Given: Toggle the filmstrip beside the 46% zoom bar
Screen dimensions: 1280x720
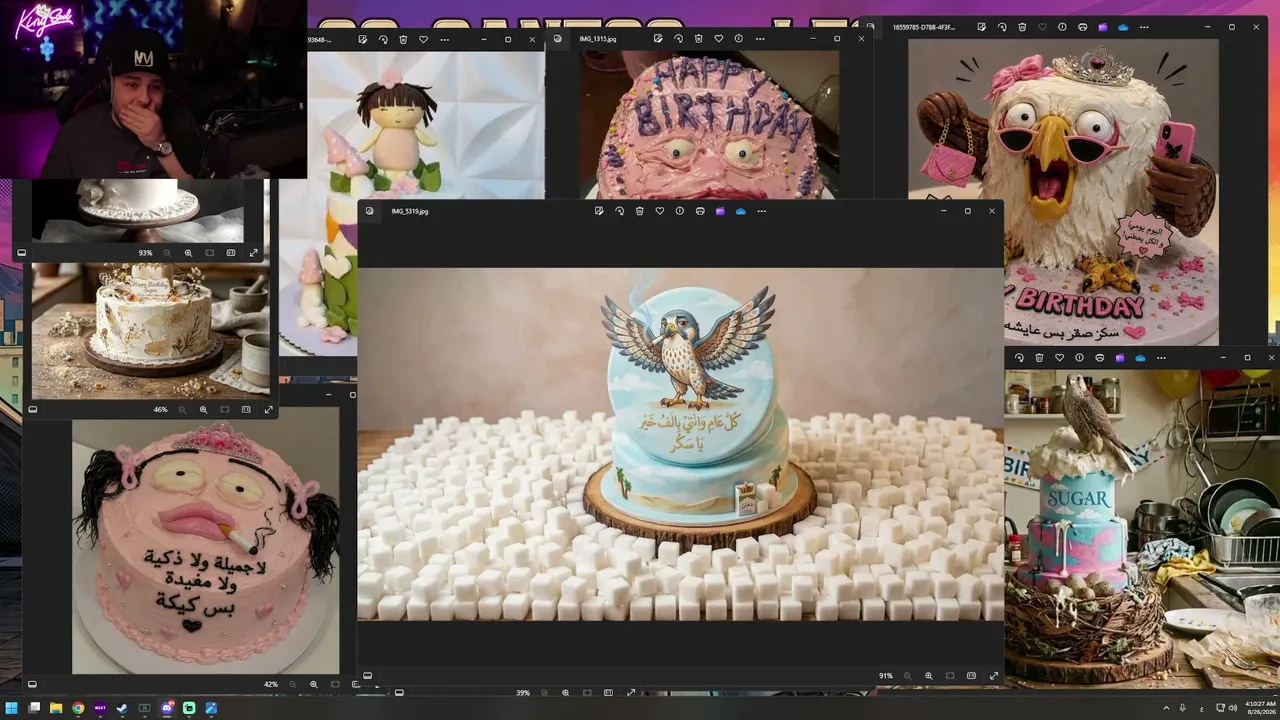Looking at the screenshot, I should tap(32, 409).
